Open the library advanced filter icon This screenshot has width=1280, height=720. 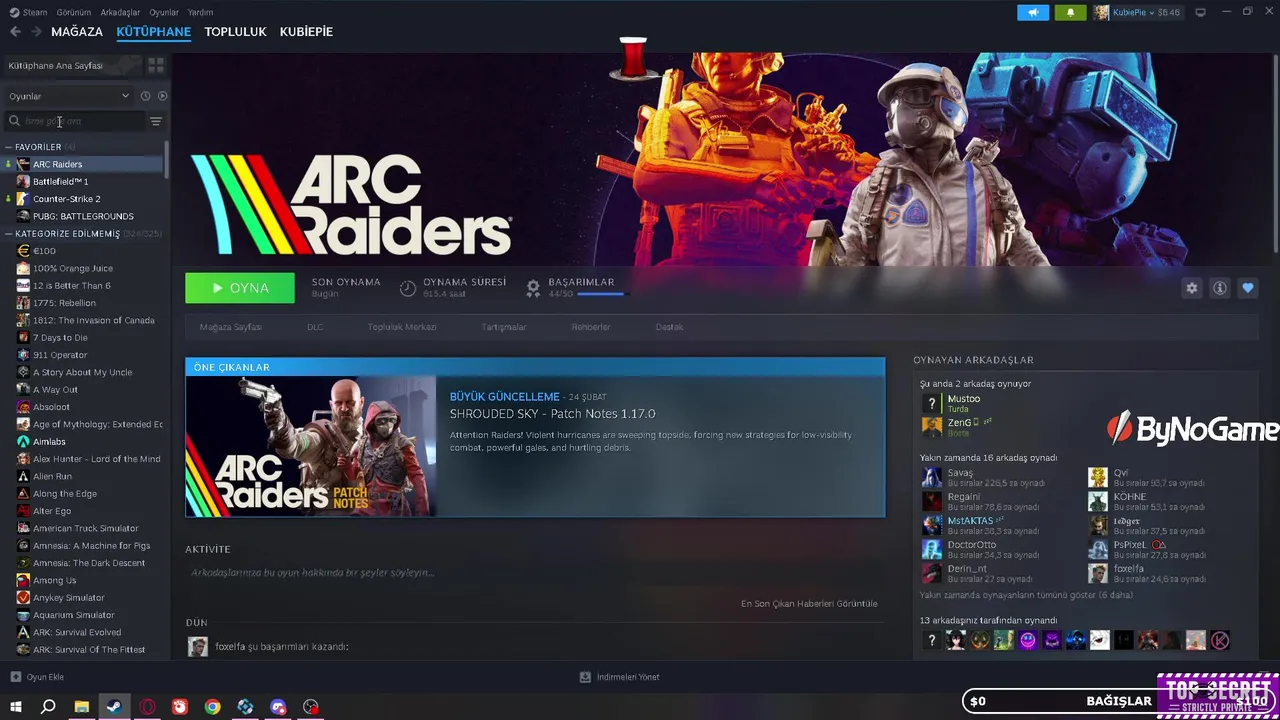[x=156, y=121]
